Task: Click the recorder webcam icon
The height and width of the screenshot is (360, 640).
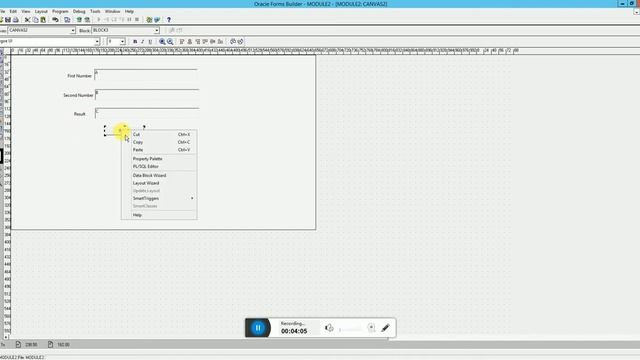Action: [x=371, y=328]
